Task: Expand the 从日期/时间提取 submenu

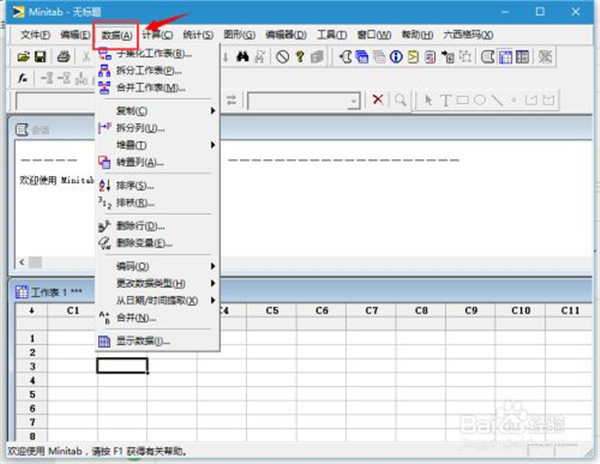Action: point(157,301)
